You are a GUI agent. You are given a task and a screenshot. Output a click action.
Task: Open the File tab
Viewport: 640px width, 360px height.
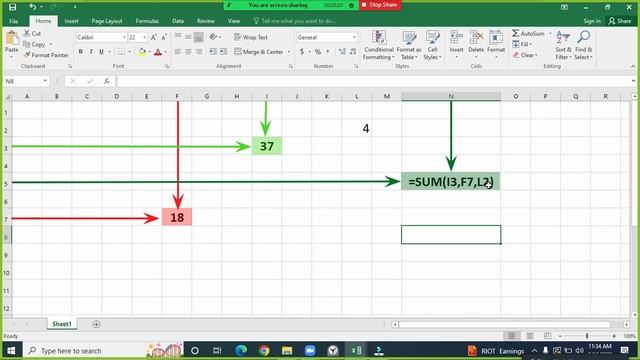[13, 21]
